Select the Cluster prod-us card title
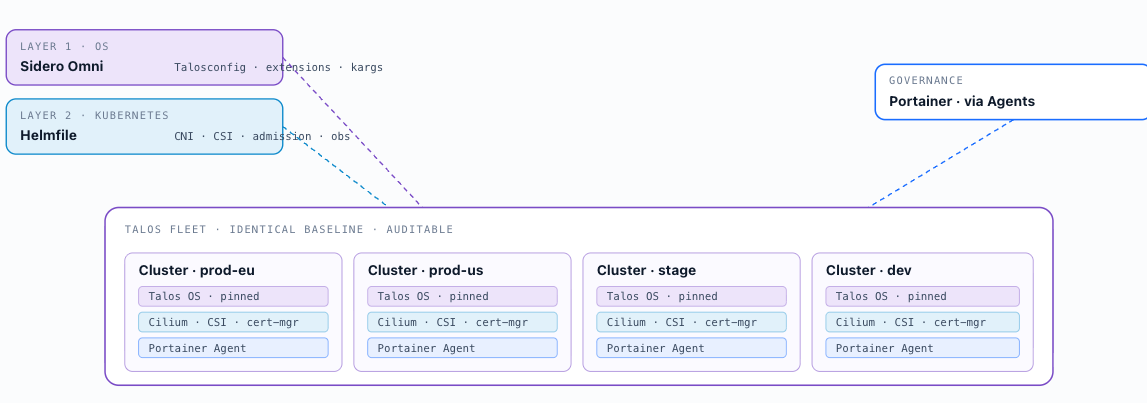 (x=426, y=271)
